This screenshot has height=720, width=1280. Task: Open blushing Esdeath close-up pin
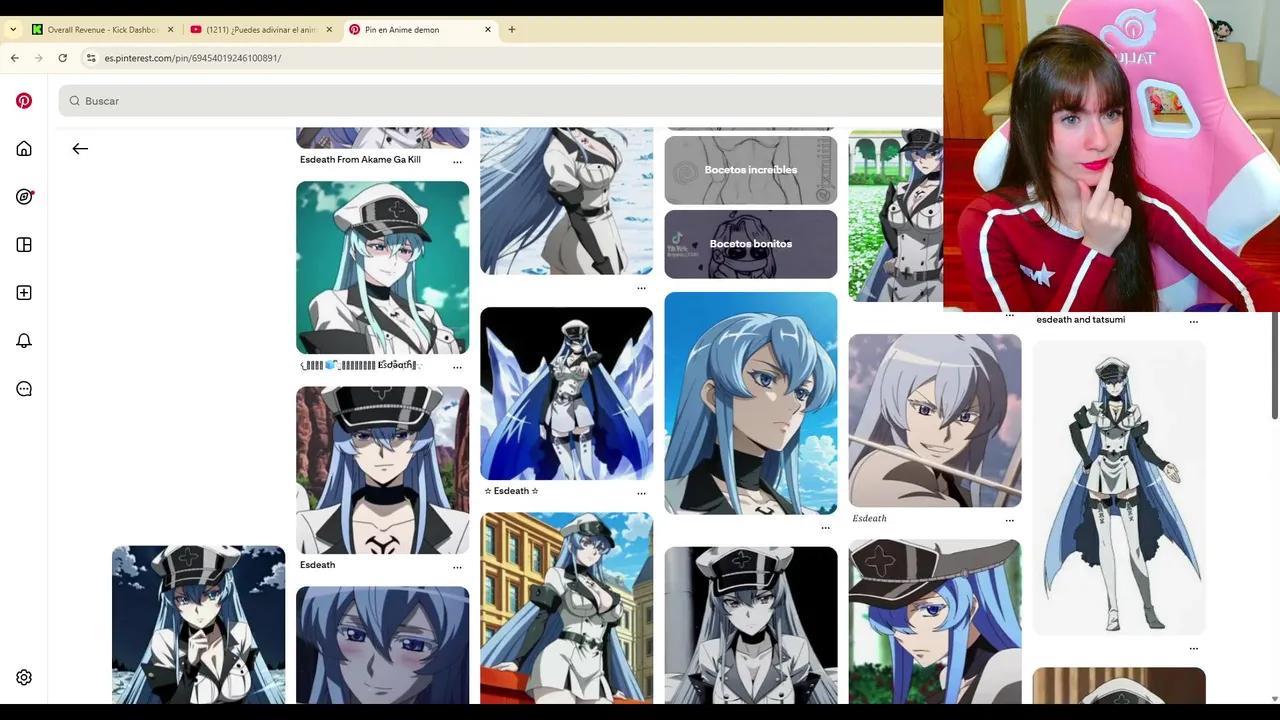(382, 645)
